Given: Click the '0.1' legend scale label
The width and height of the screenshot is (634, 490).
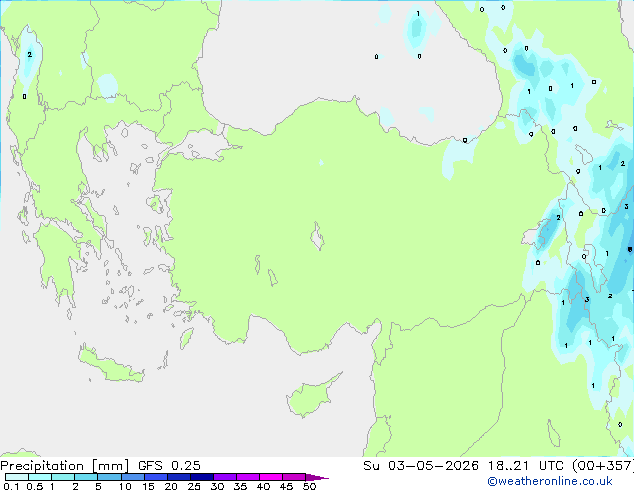Looking at the screenshot, I should pyautogui.click(x=11, y=486).
